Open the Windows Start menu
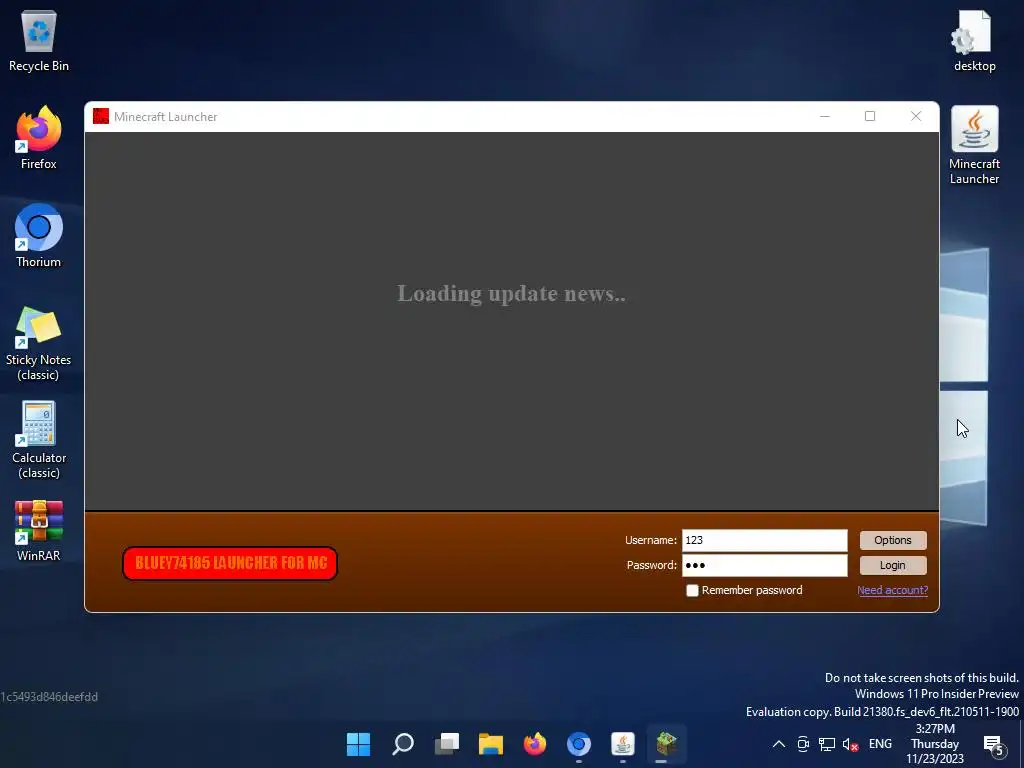Screen dimensions: 1024x768 pyautogui.click(x=359, y=744)
